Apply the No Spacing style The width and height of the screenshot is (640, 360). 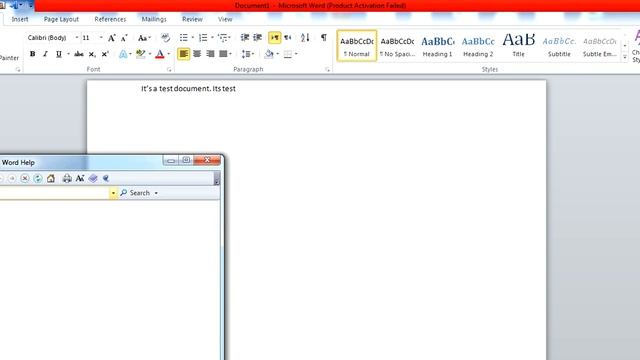click(398, 46)
